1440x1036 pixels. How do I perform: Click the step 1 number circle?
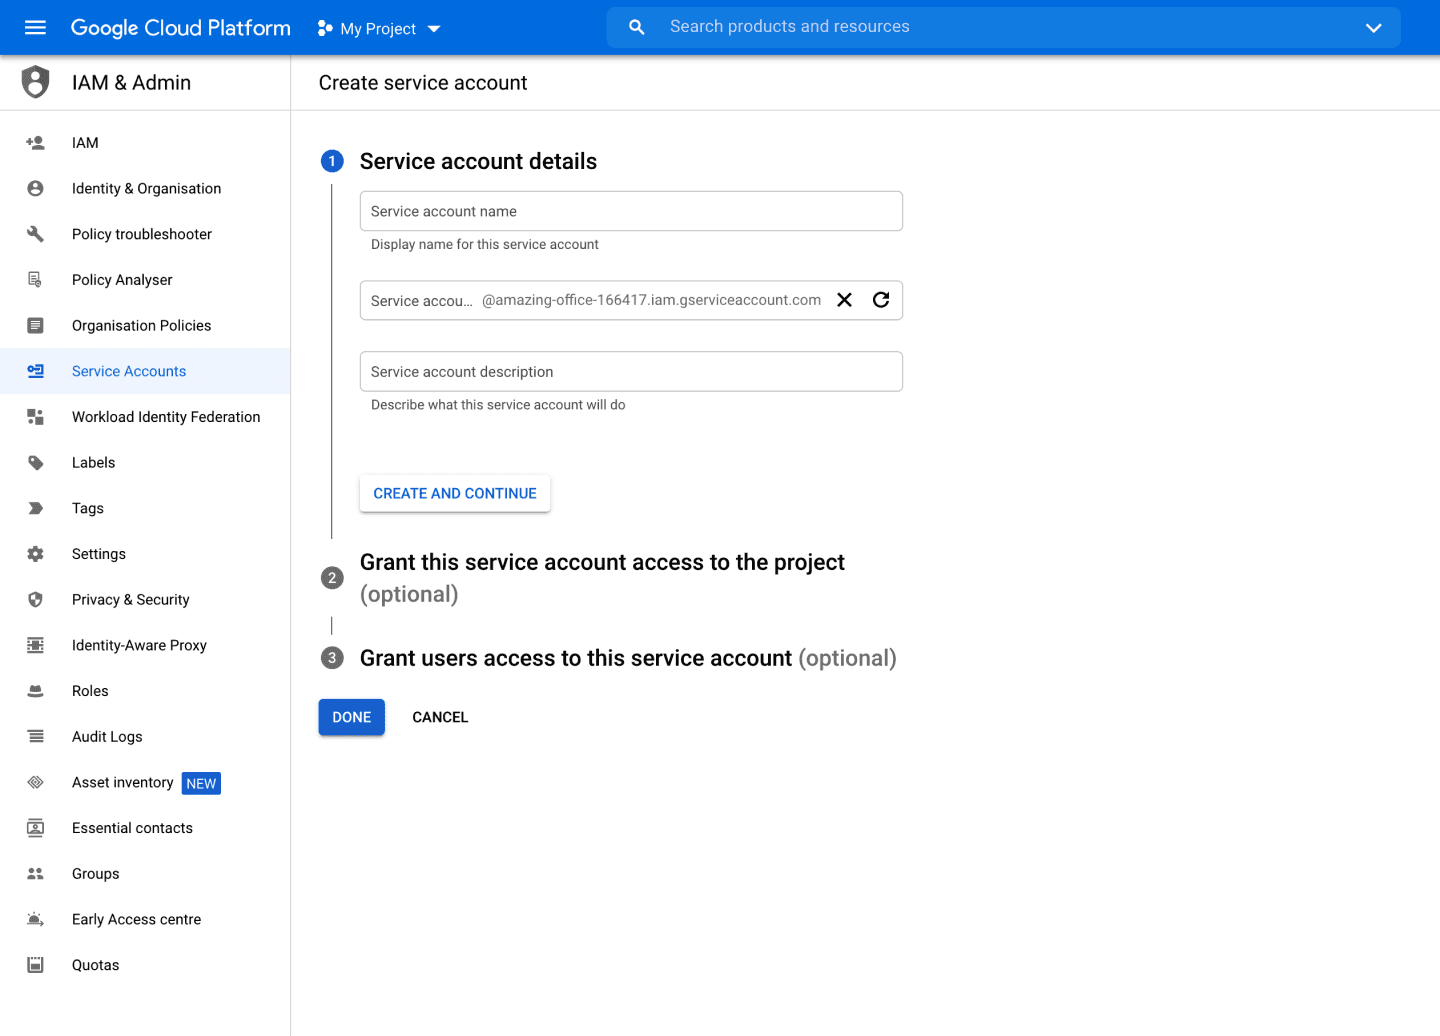pos(332,161)
